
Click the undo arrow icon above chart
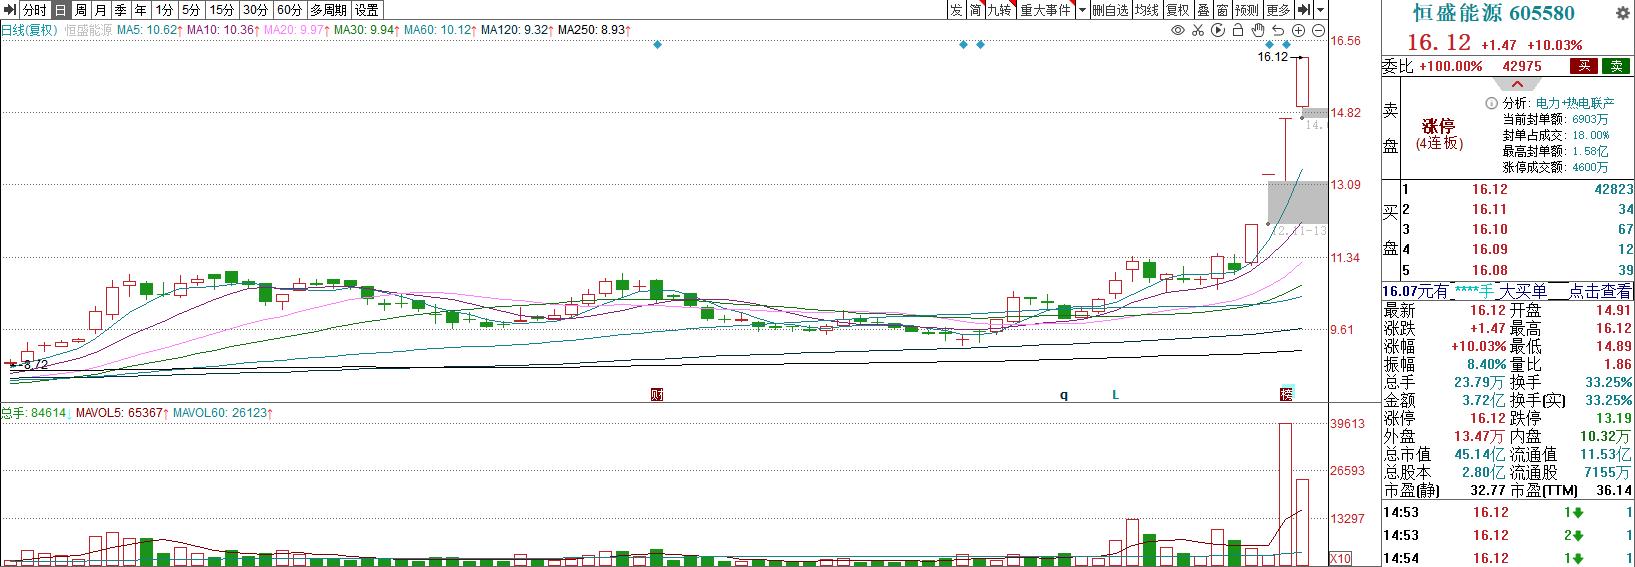[1278, 31]
